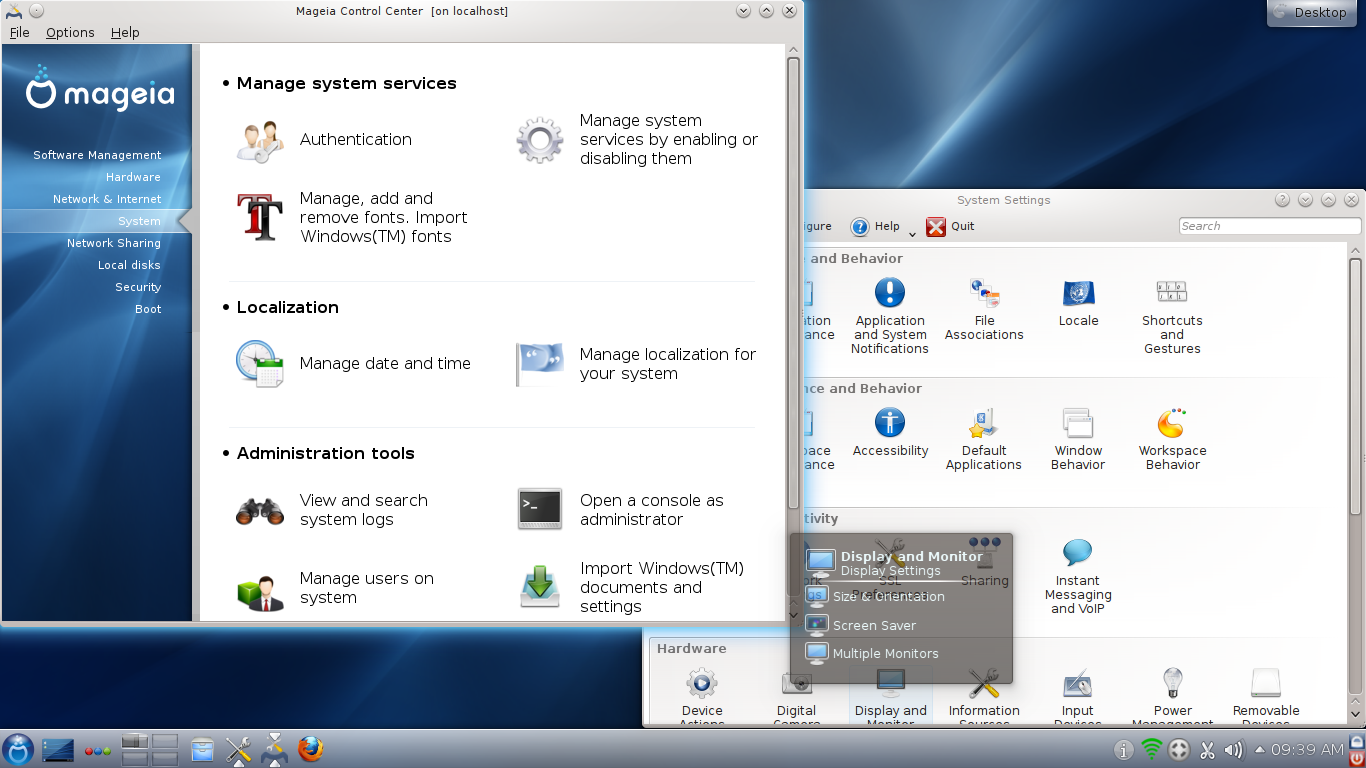This screenshot has height=768, width=1366.
Task: Click the Desktop toolbox button
Action: (1310, 13)
